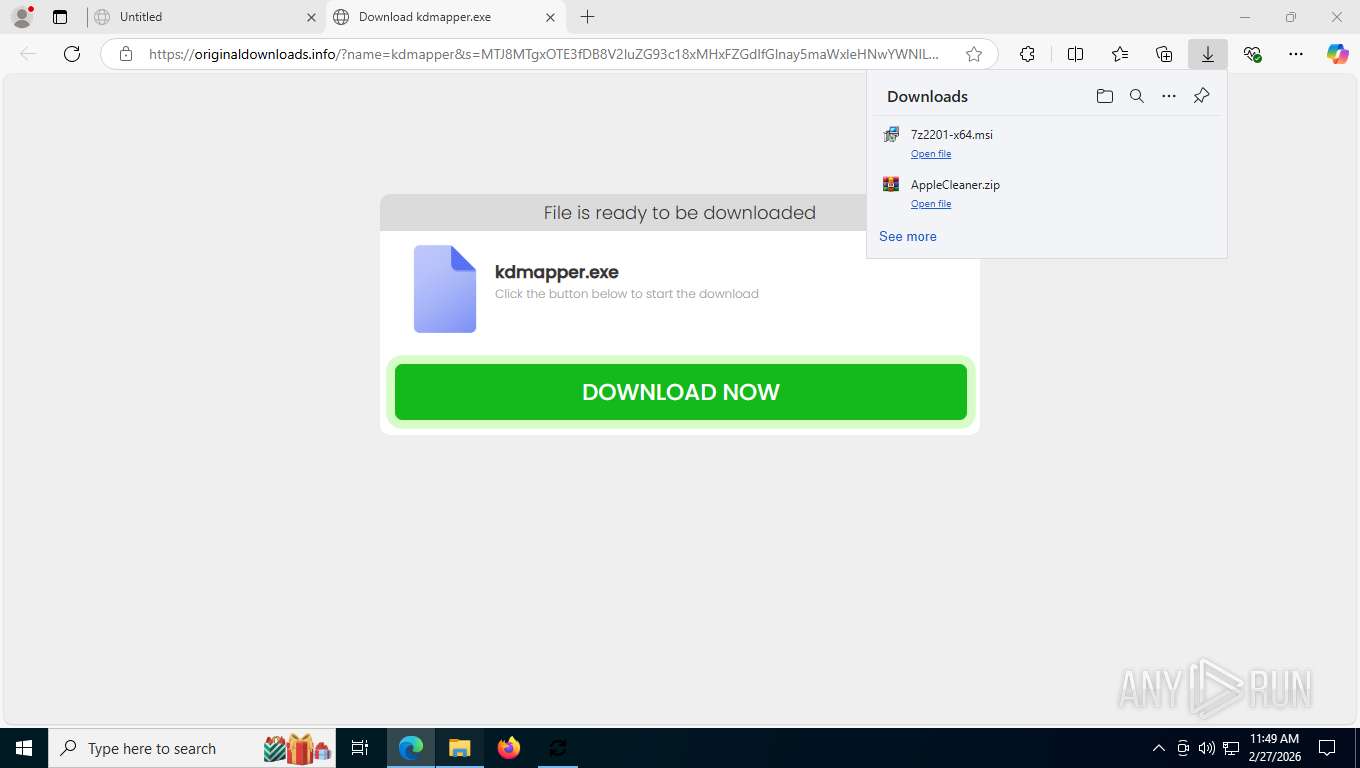Select the 7z2201-x64.msi download entry
Screen dimensions: 1360x768
point(1047,142)
